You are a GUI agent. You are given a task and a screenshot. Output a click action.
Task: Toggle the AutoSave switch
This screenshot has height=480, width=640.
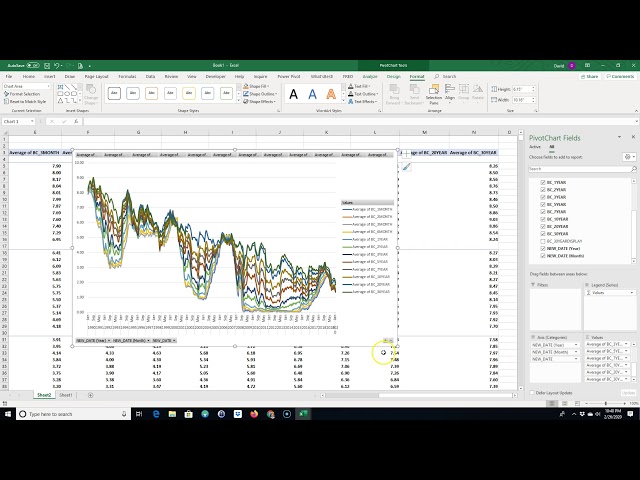point(33,65)
